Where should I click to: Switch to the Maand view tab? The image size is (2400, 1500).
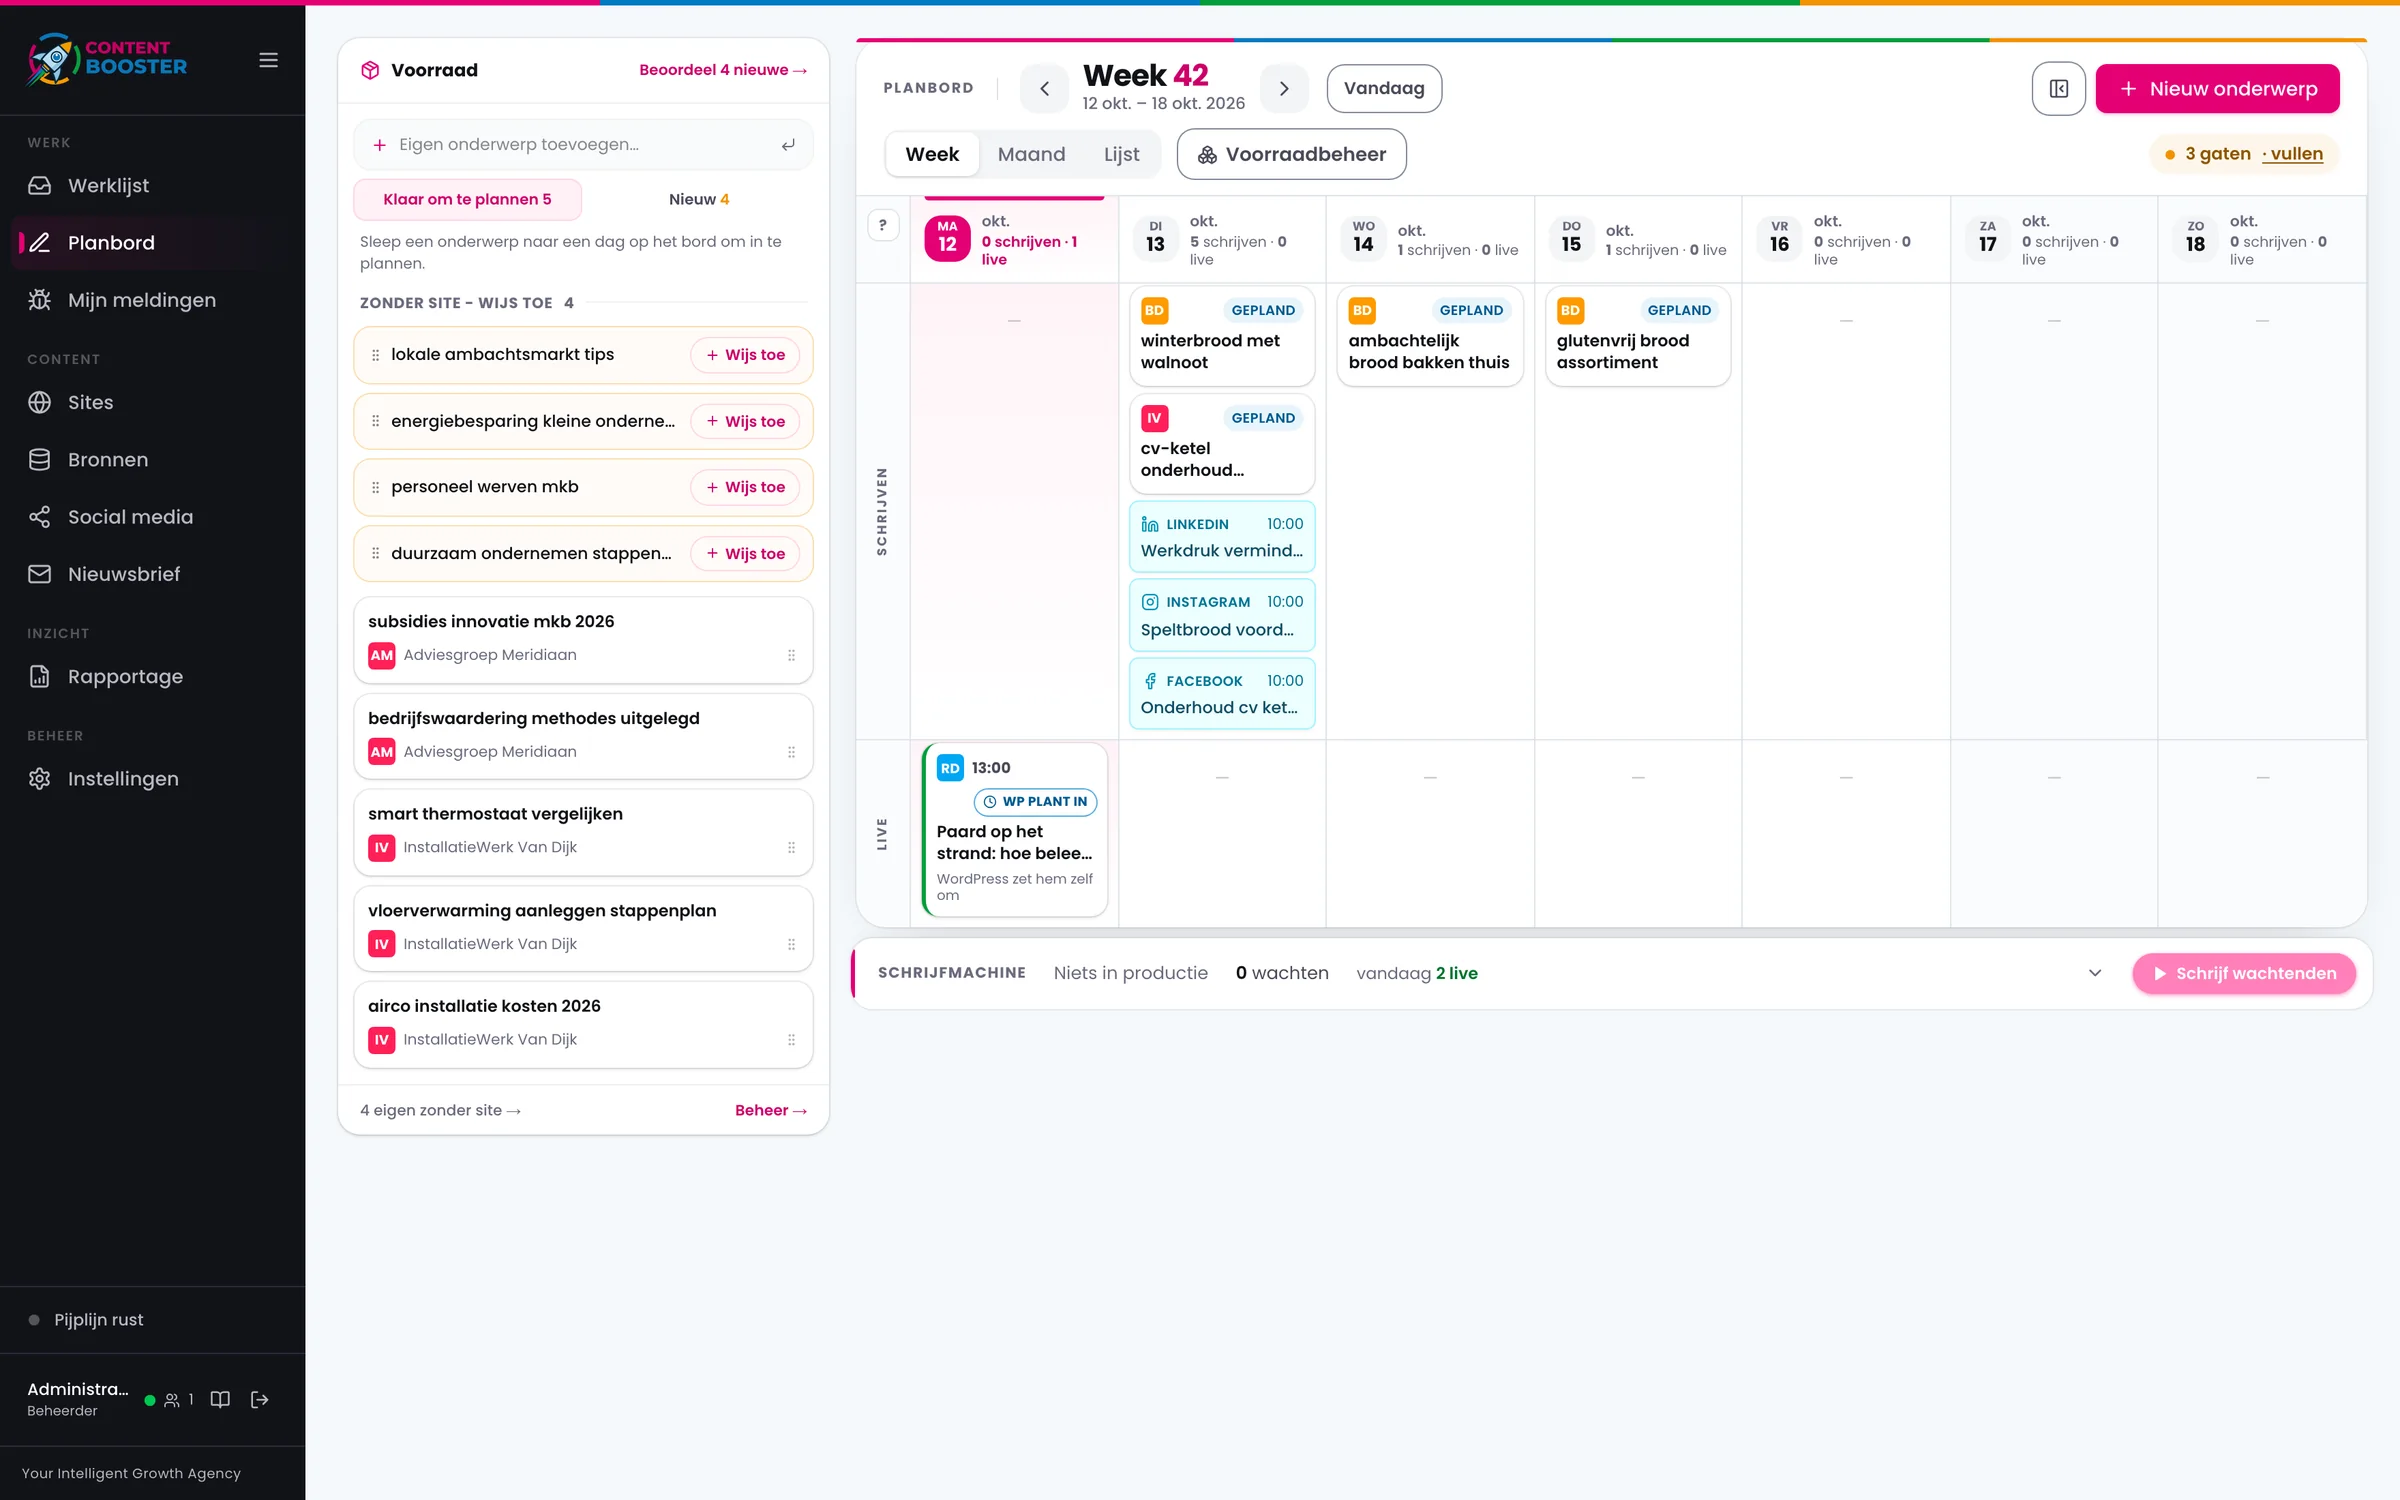tap(1031, 154)
